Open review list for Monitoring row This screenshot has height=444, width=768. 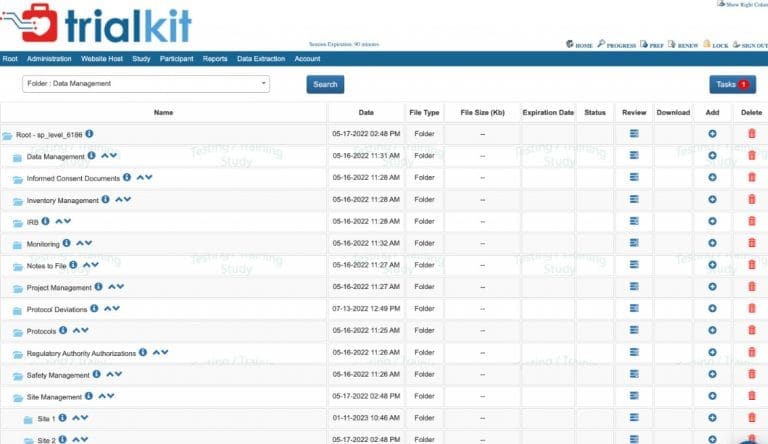[634, 243]
